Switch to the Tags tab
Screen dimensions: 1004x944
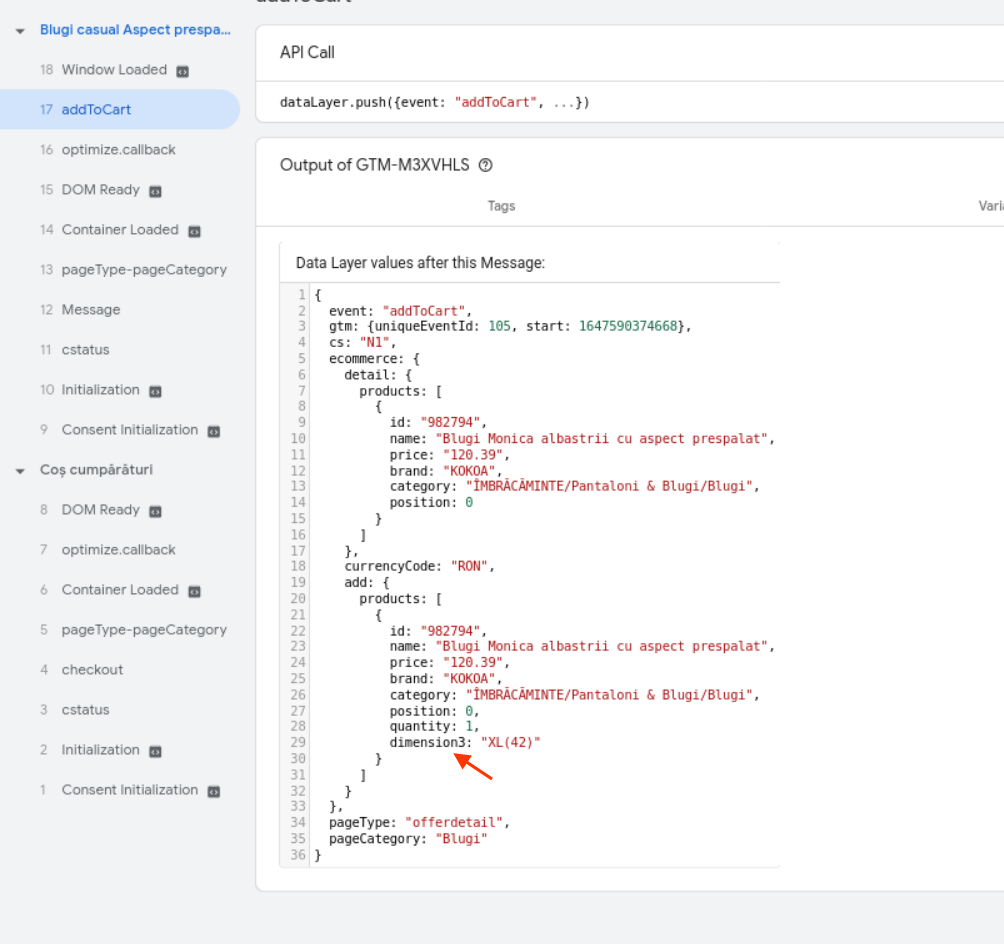click(x=501, y=206)
